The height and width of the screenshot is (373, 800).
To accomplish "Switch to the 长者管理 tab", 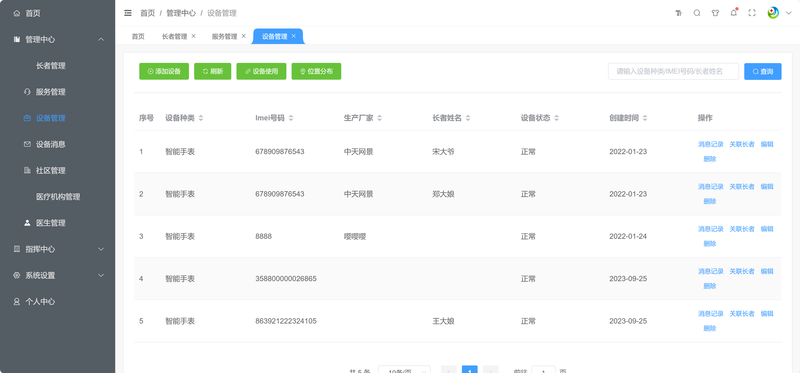I will tap(174, 37).
